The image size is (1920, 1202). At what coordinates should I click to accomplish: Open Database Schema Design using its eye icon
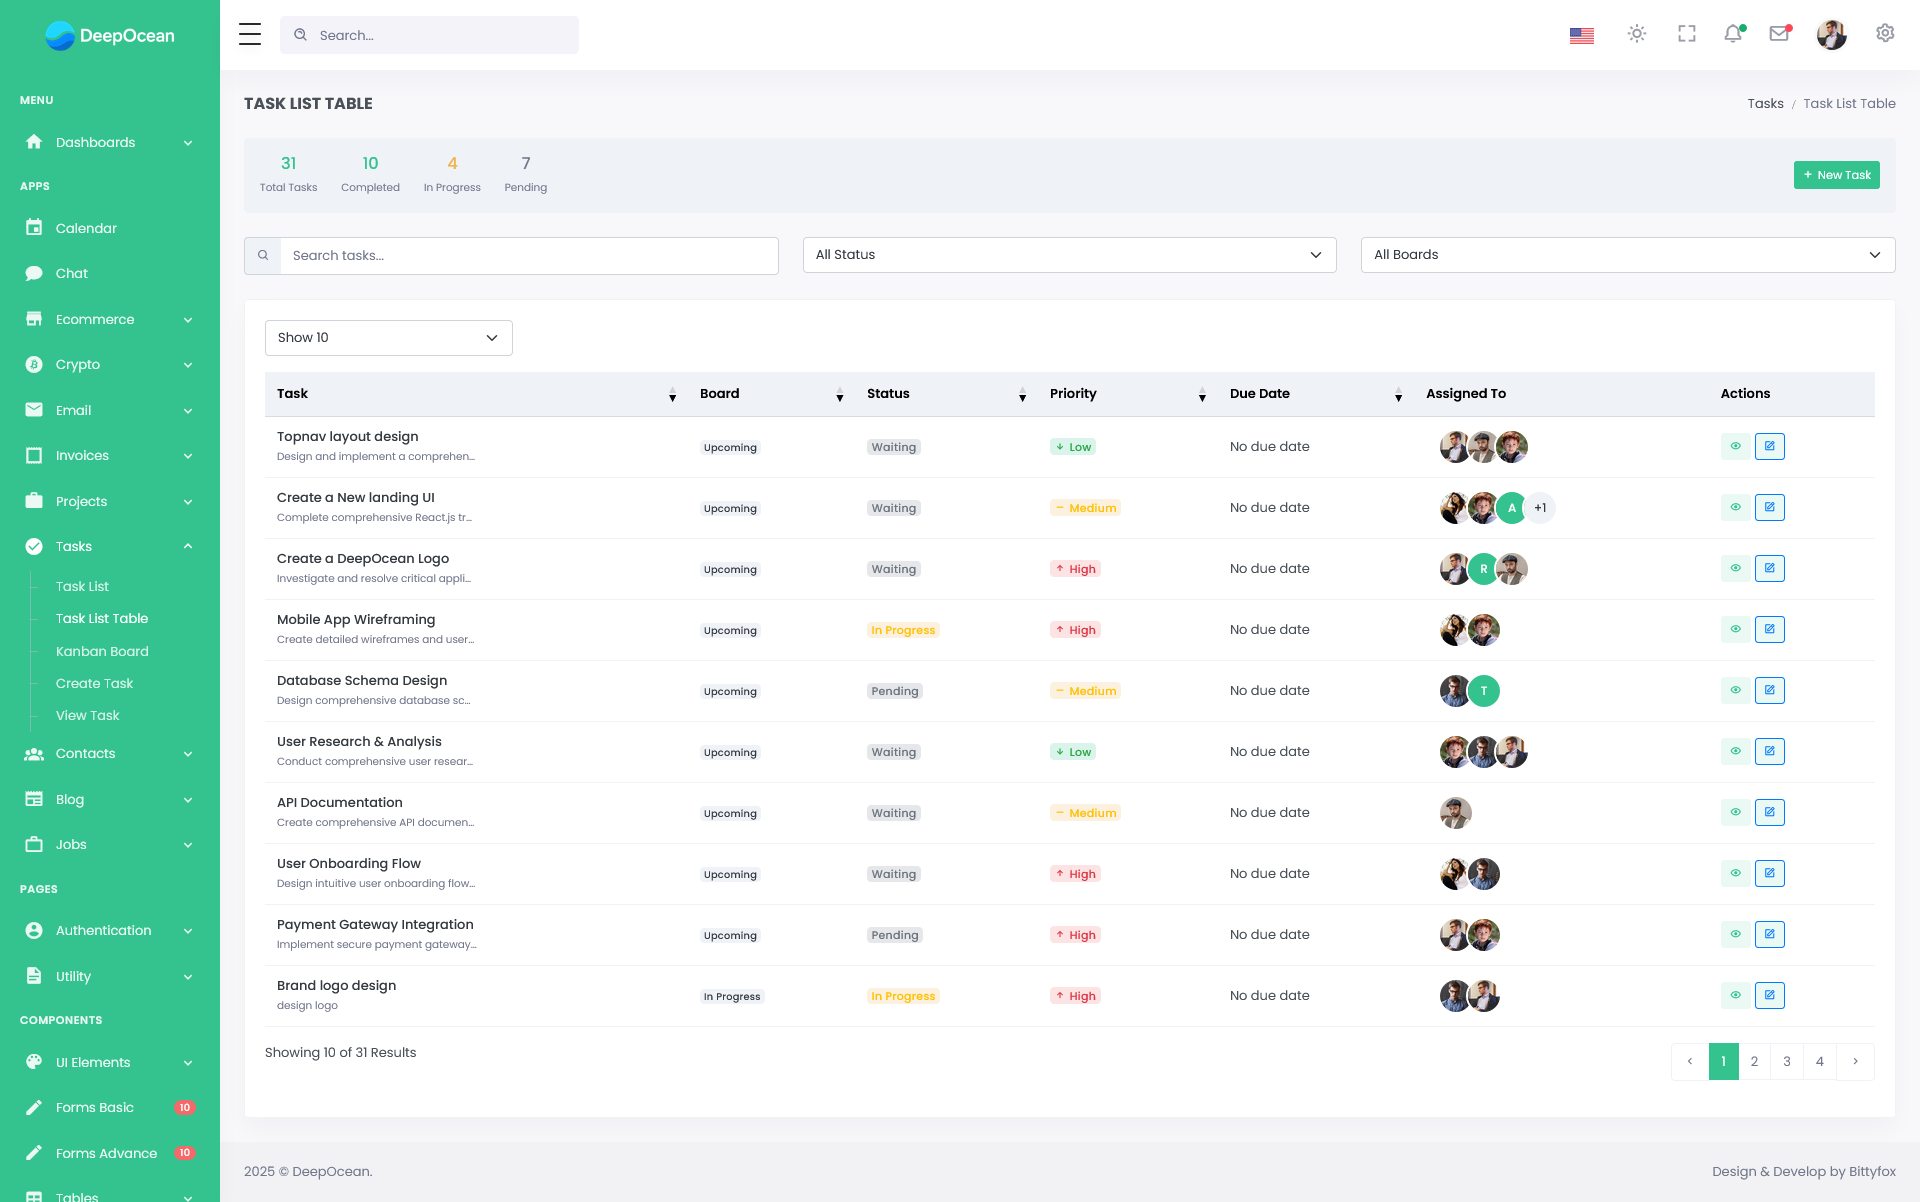pyautogui.click(x=1735, y=690)
